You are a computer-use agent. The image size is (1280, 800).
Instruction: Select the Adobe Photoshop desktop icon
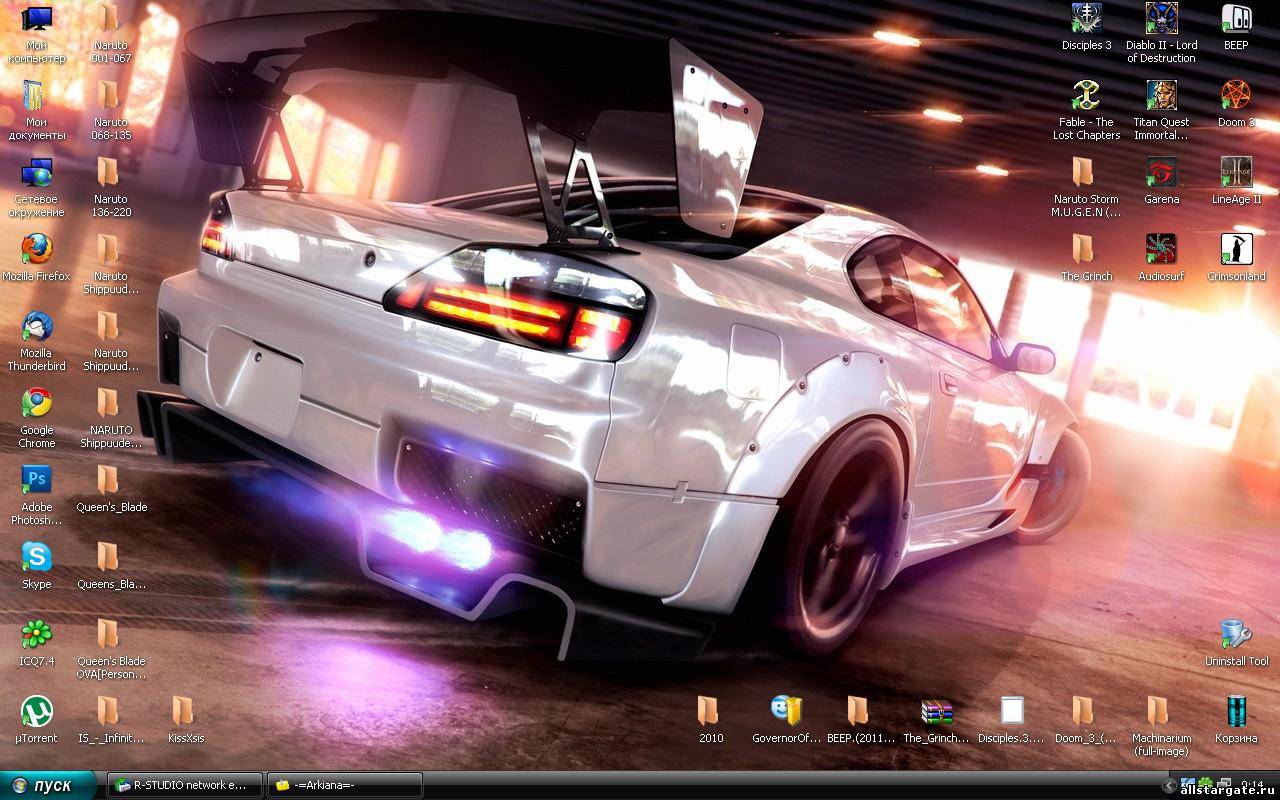coord(37,480)
